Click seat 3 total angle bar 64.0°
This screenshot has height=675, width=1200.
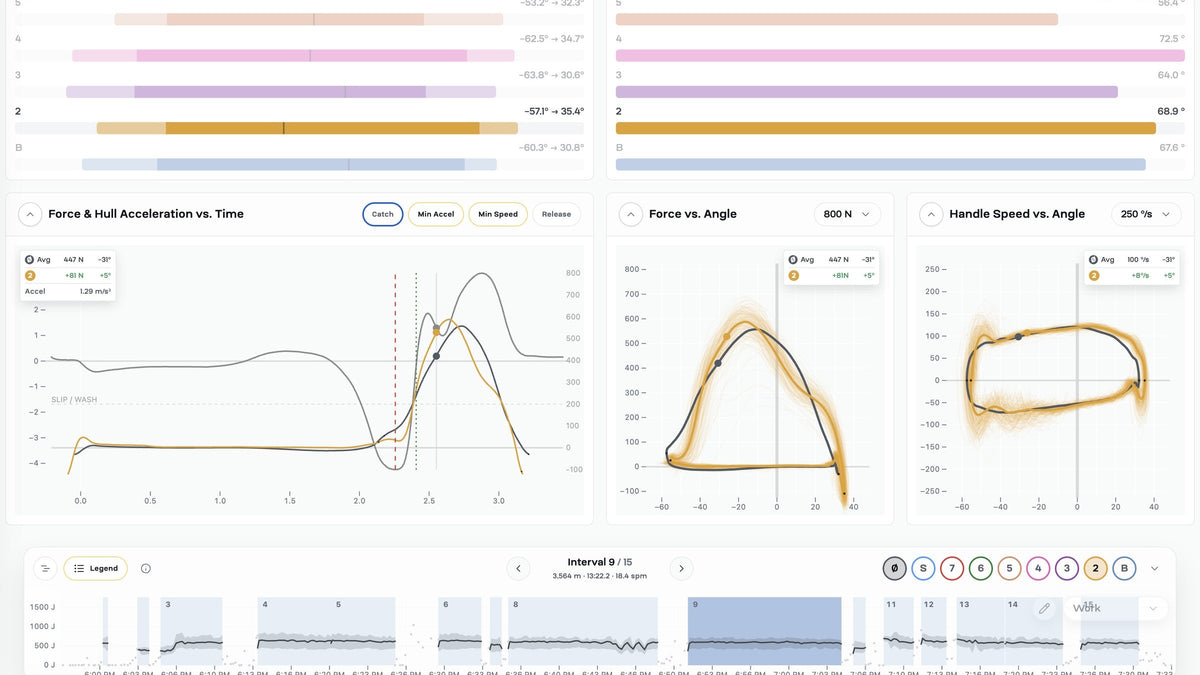click(x=867, y=92)
